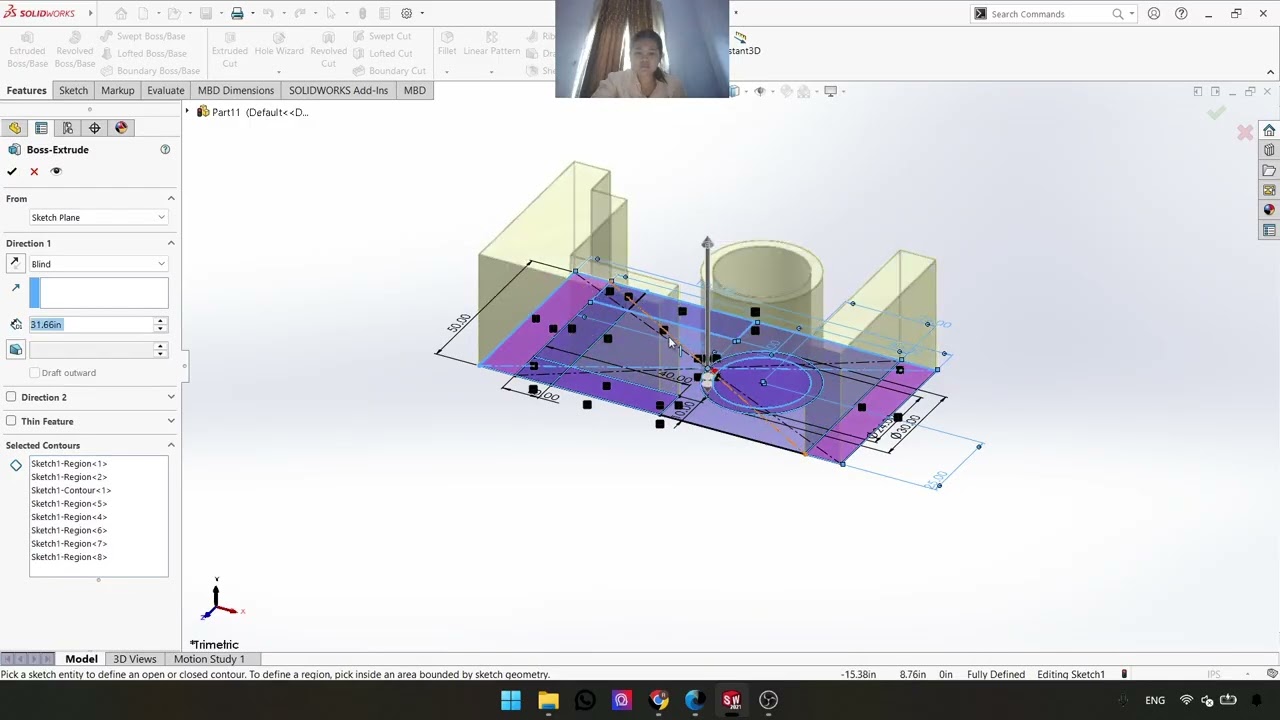
Task: Open the Blind end condition dropdown
Action: (98, 264)
